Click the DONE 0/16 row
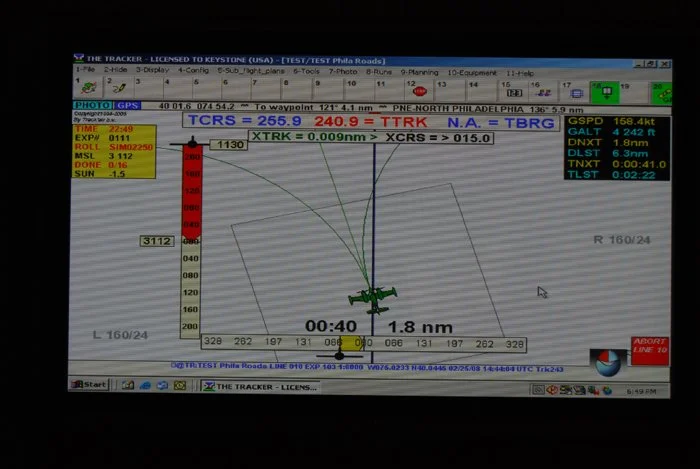 tap(114, 165)
